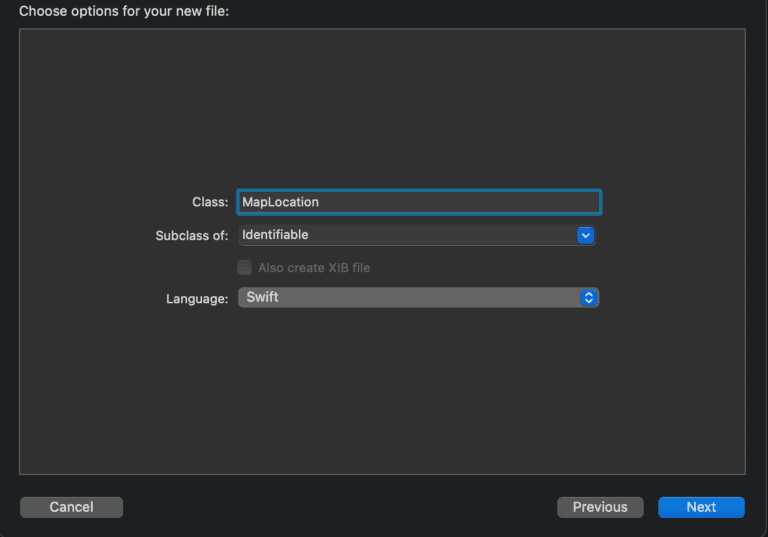Click the empty space above the Class field
The image size is (768, 537).
pos(382,108)
